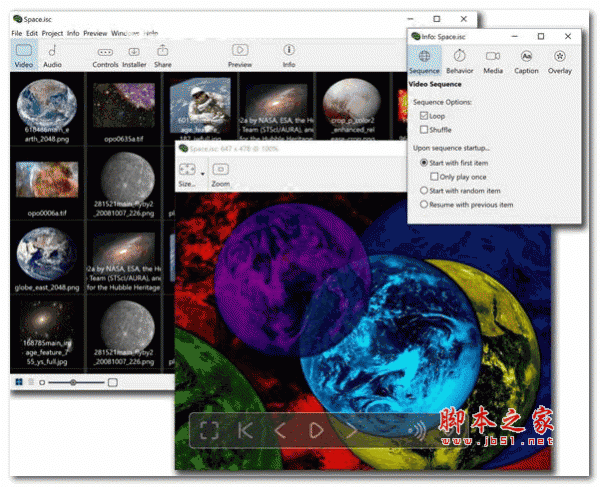600x487 pixels.
Task: Select the opo0635a.tif thumbnail
Action: (124, 109)
